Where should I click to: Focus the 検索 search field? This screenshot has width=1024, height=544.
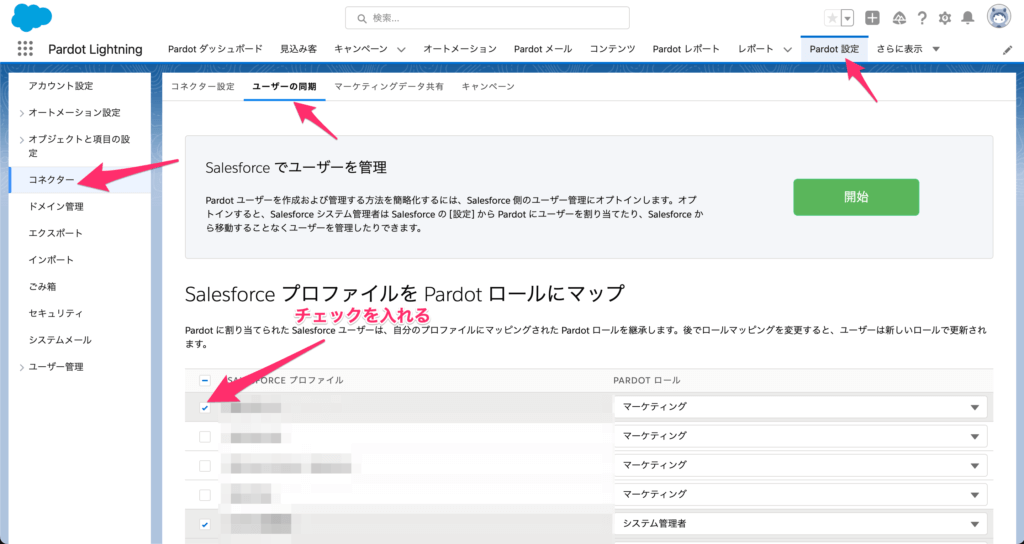click(x=487, y=18)
